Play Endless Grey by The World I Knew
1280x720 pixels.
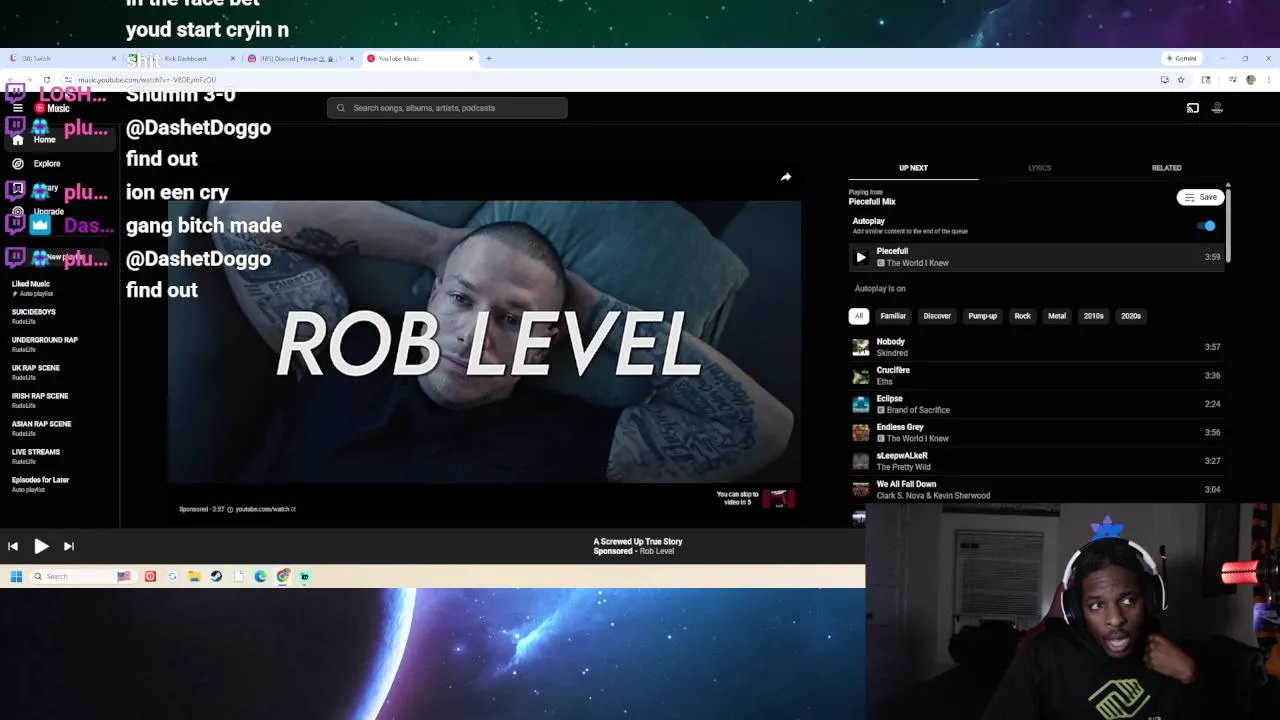pos(1035,433)
